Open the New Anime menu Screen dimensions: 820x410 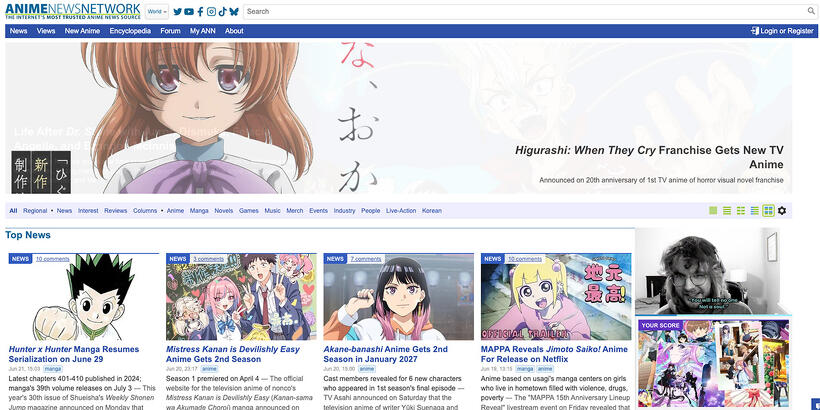click(x=82, y=31)
